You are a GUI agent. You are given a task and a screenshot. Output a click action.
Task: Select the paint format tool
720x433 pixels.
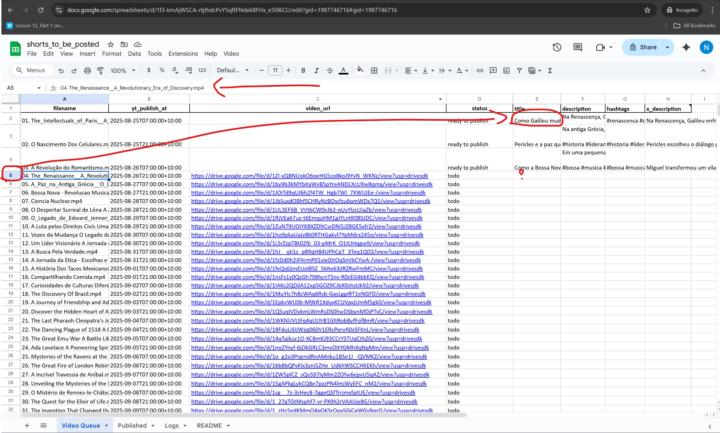click(x=100, y=71)
